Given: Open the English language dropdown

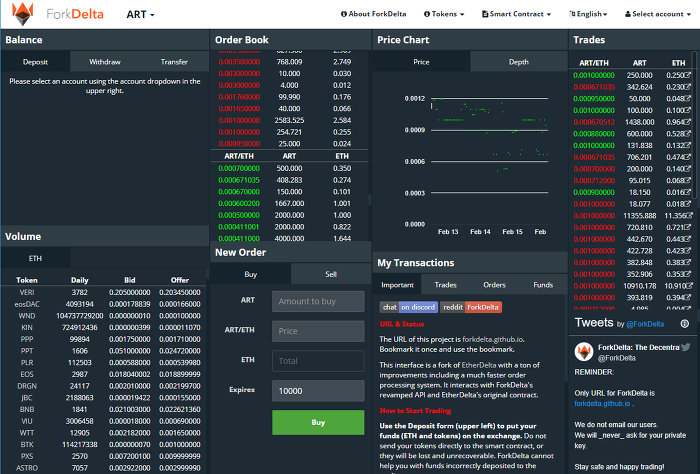Looking at the screenshot, I should 588,14.
